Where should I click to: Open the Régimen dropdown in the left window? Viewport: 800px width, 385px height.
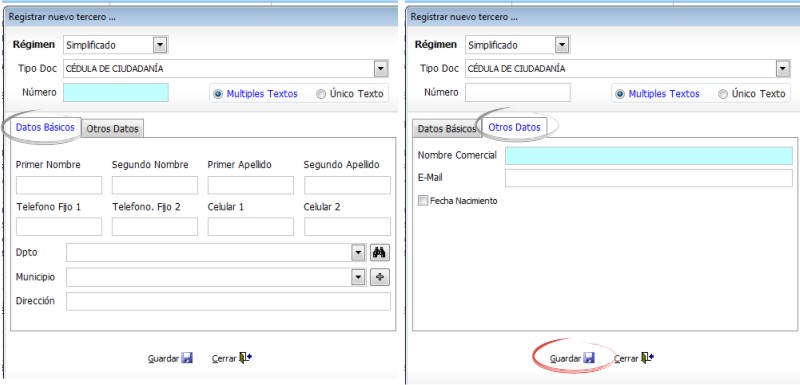160,45
